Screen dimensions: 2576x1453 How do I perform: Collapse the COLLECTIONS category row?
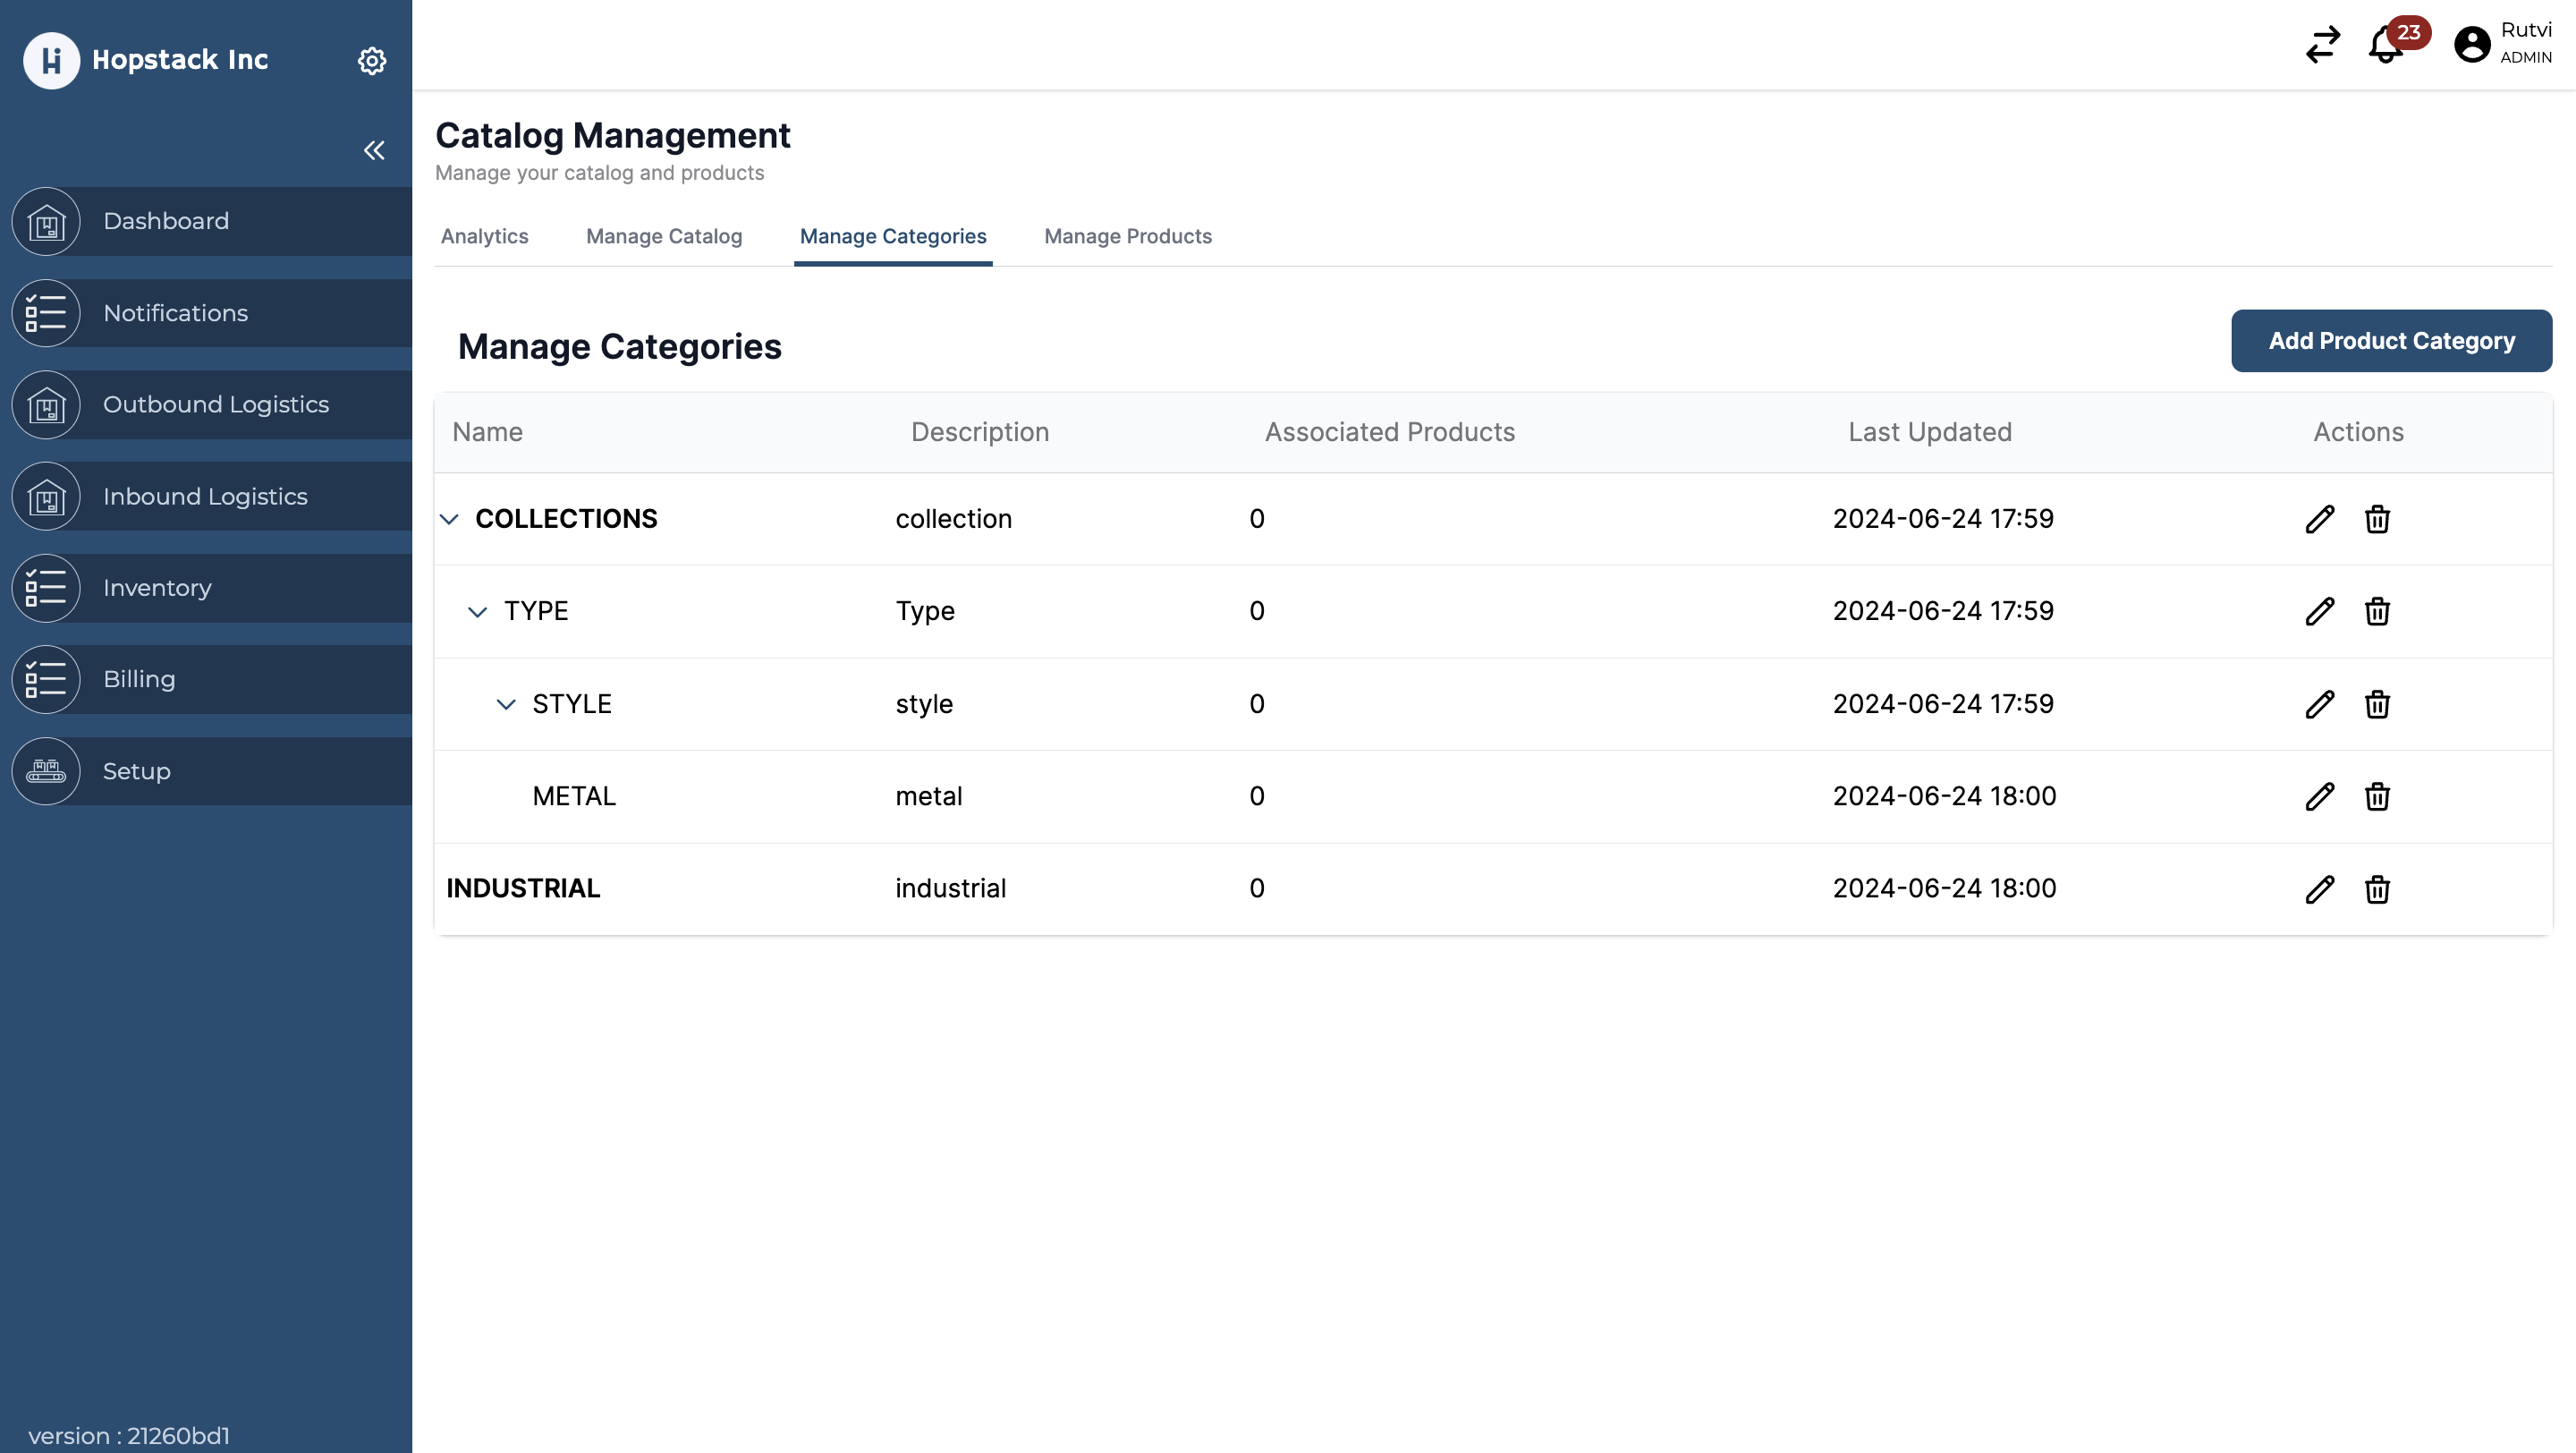coord(449,519)
